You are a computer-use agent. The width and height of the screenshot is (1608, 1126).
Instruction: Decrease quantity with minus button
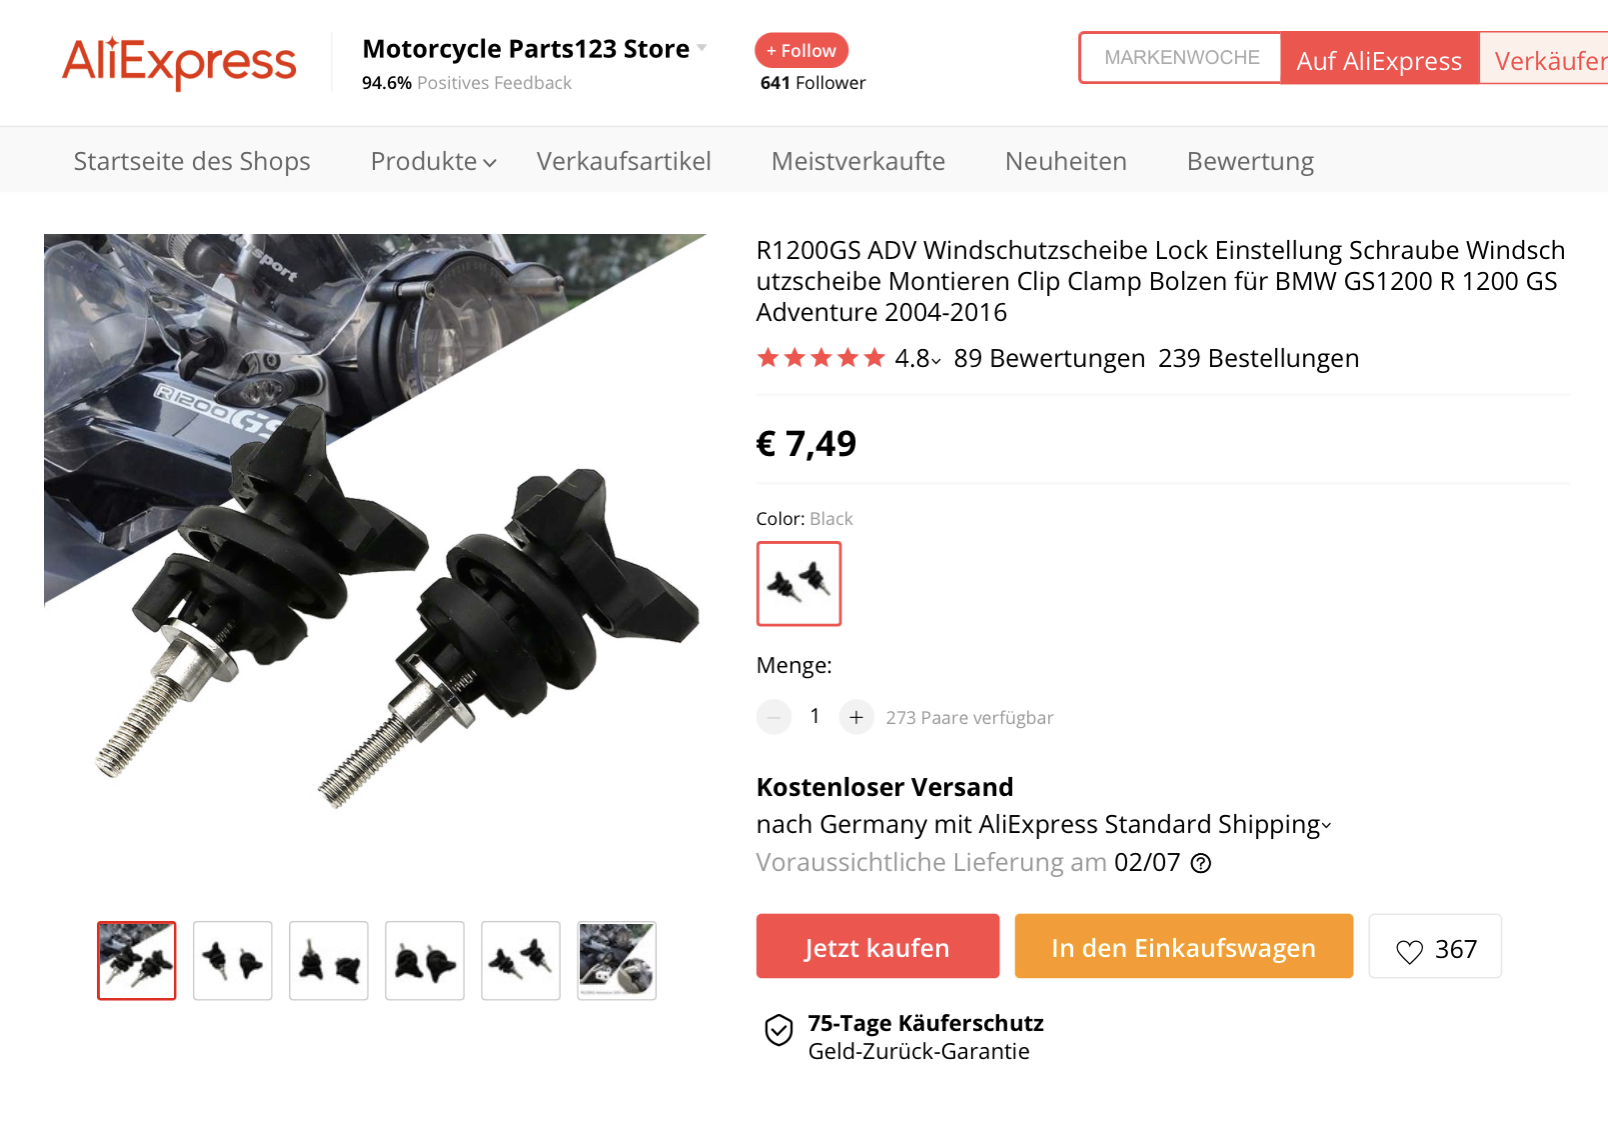[774, 717]
